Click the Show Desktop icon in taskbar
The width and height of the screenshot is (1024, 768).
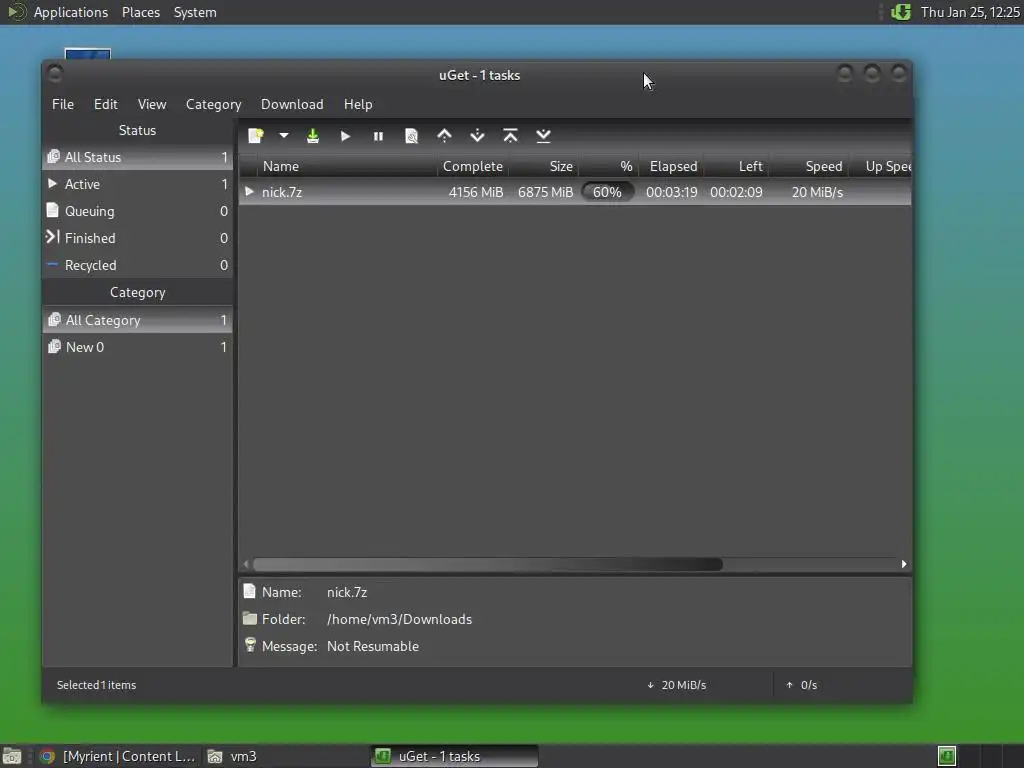(x=12, y=756)
